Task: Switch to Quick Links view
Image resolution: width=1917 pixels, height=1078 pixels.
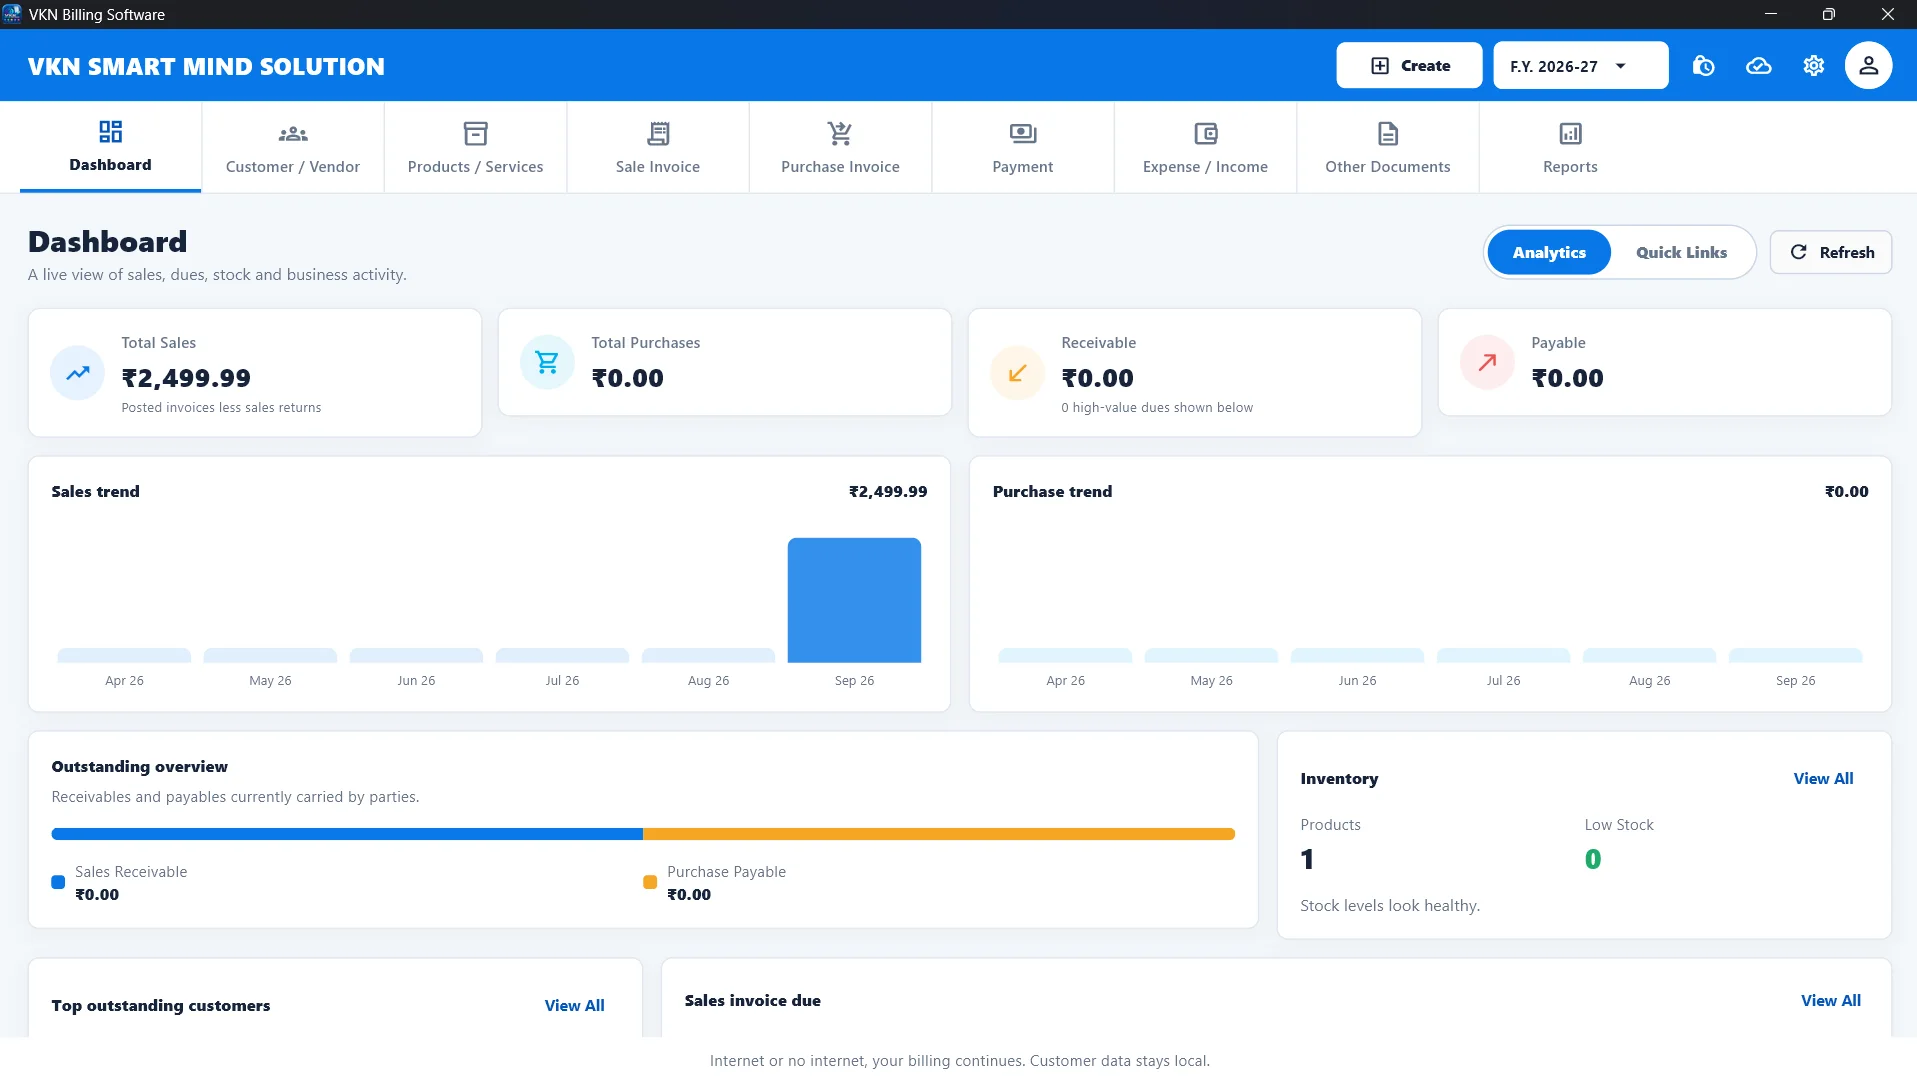Action: [1681, 252]
